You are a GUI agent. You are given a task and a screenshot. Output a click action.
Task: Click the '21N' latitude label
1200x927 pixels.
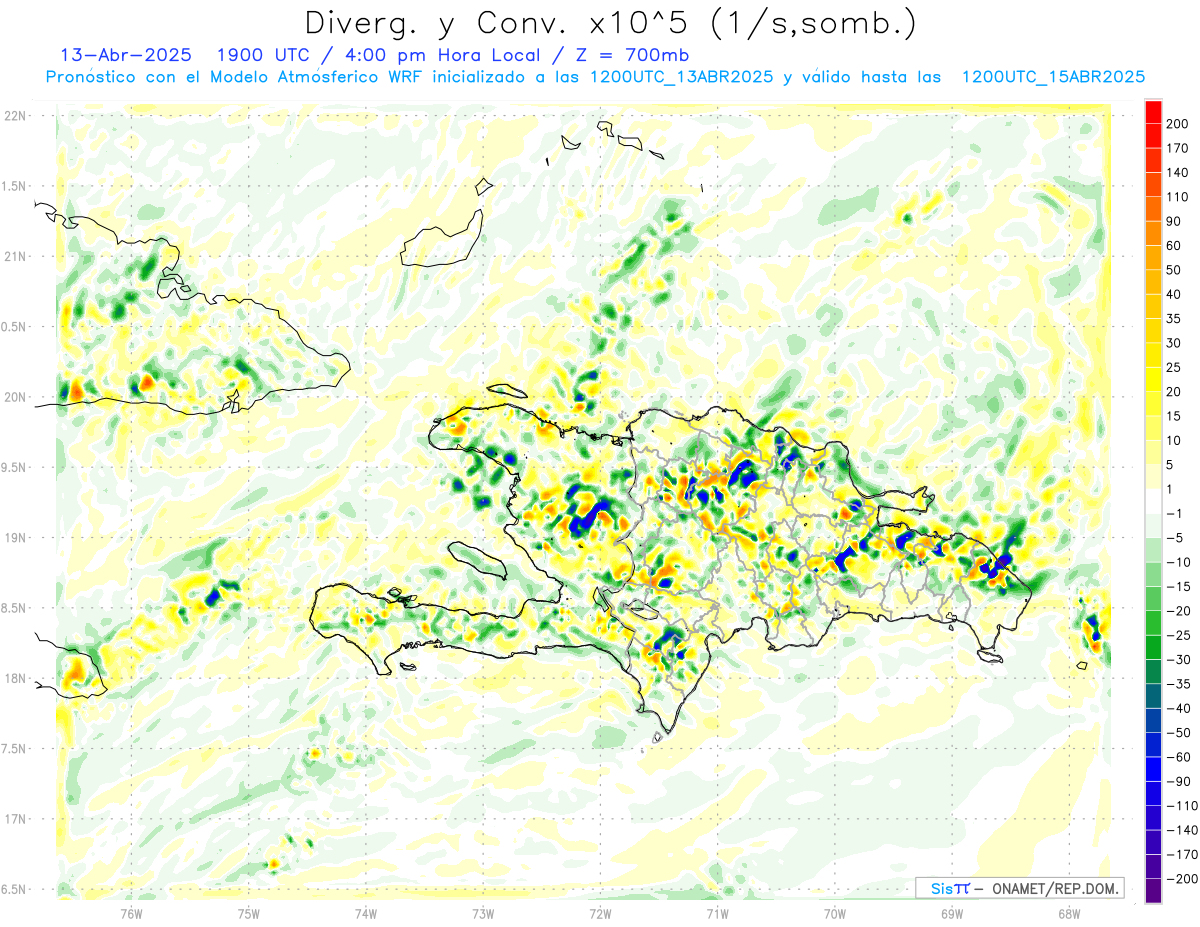15,256
